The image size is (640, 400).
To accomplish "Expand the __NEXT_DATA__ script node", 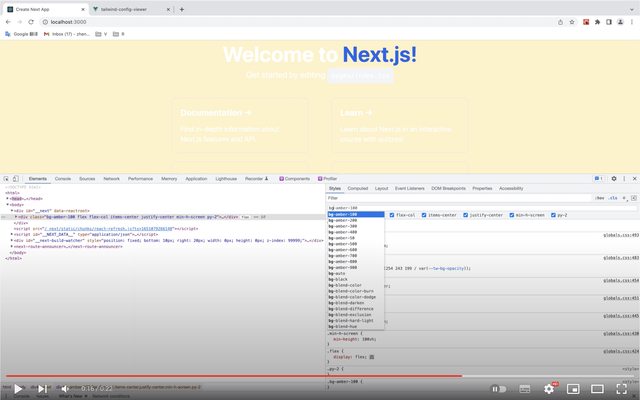I will click(x=12, y=235).
